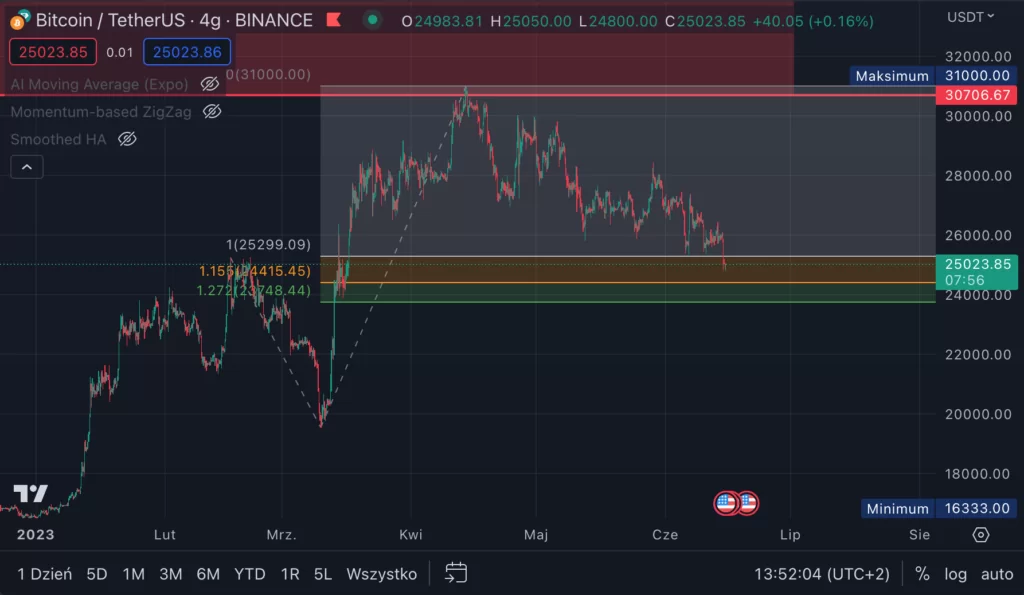Open the timezone menu showing UTC+2
This screenshot has width=1024, height=595.
pos(821,574)
